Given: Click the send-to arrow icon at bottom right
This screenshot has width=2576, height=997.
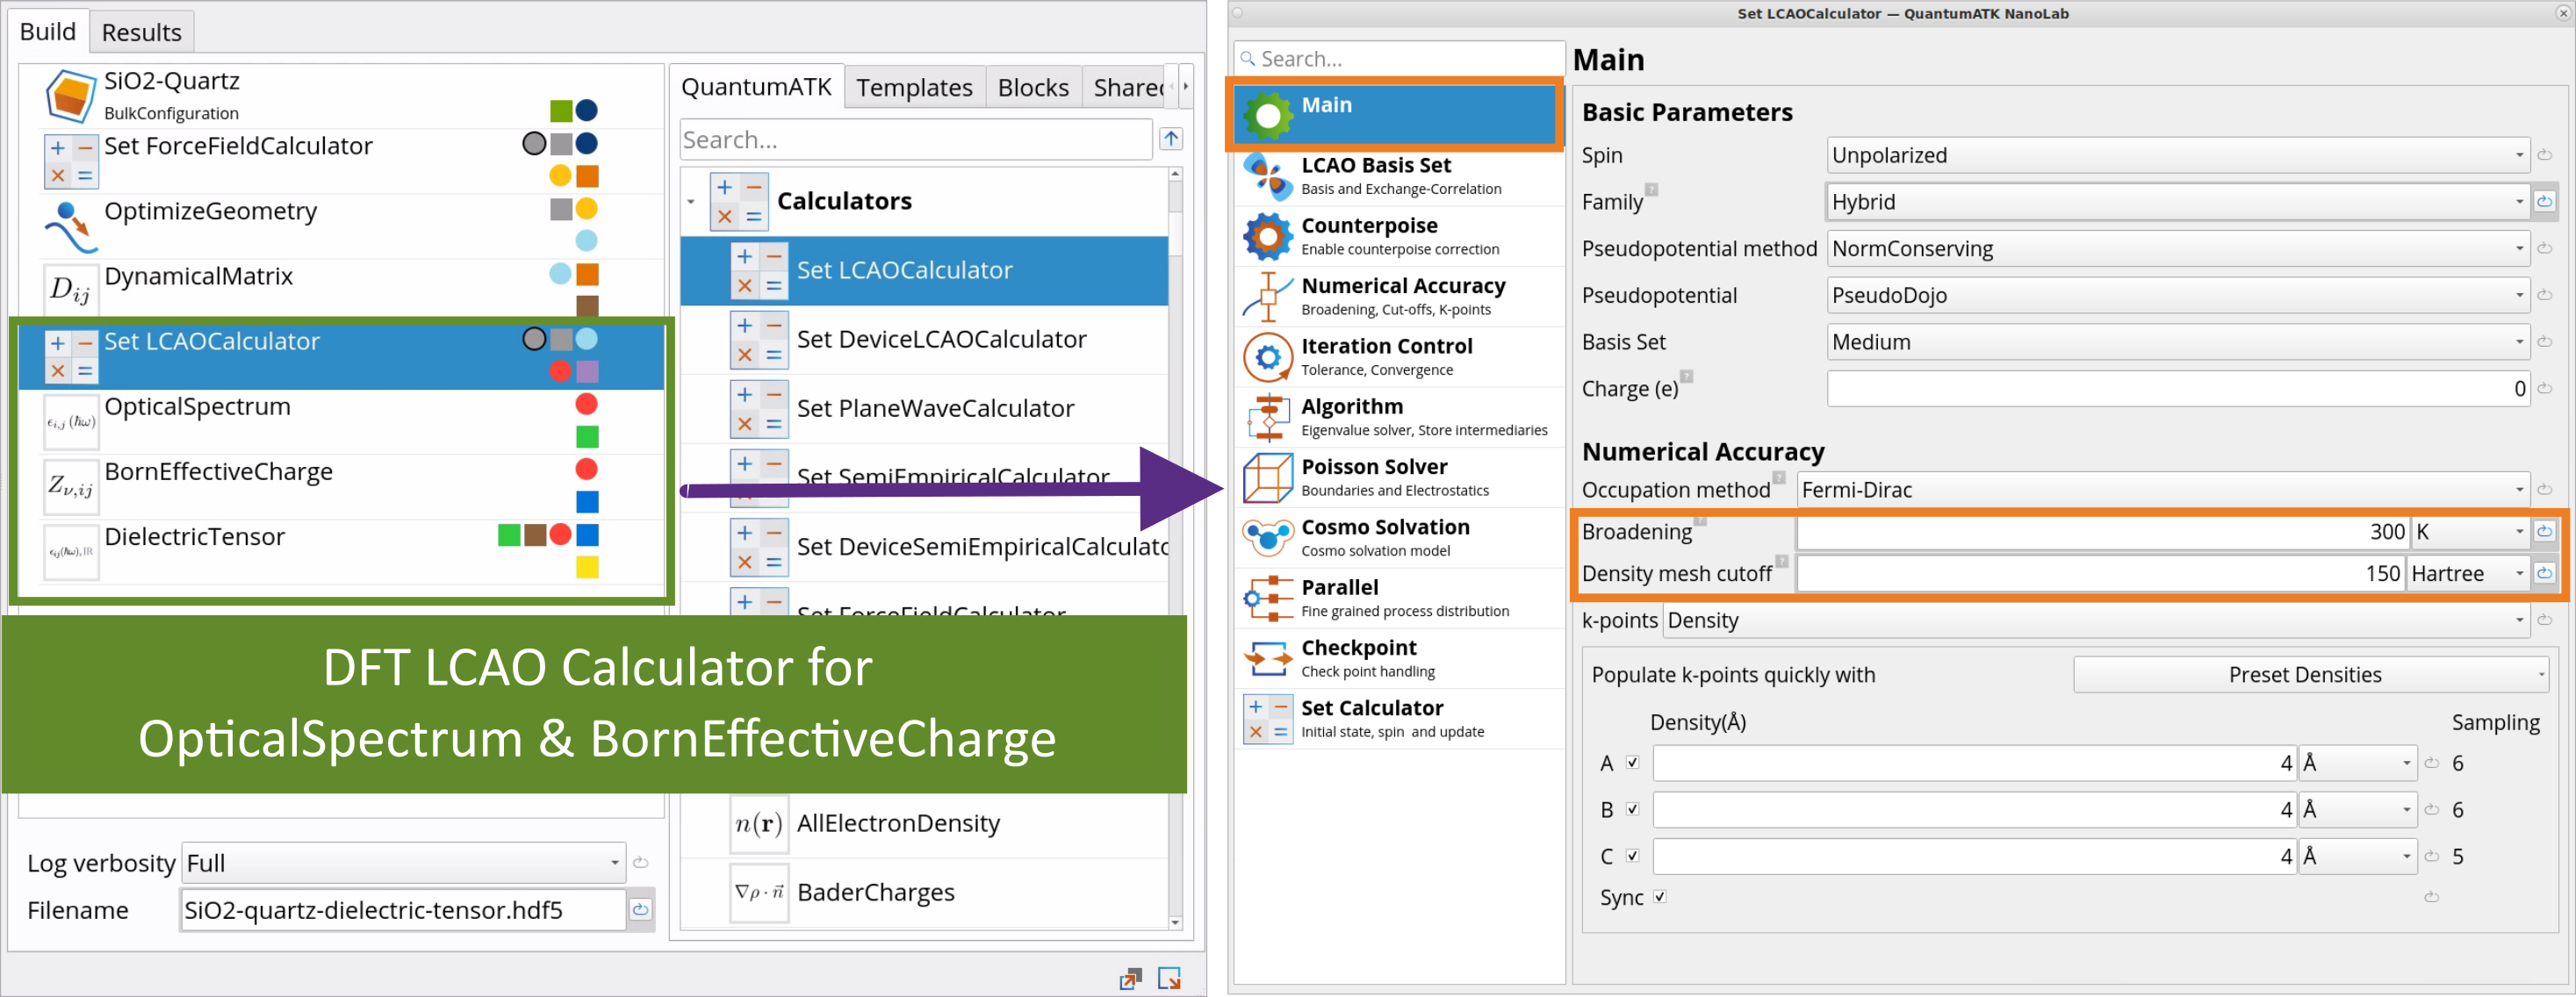Looking at the screenshot, I should click(1169, 978).
